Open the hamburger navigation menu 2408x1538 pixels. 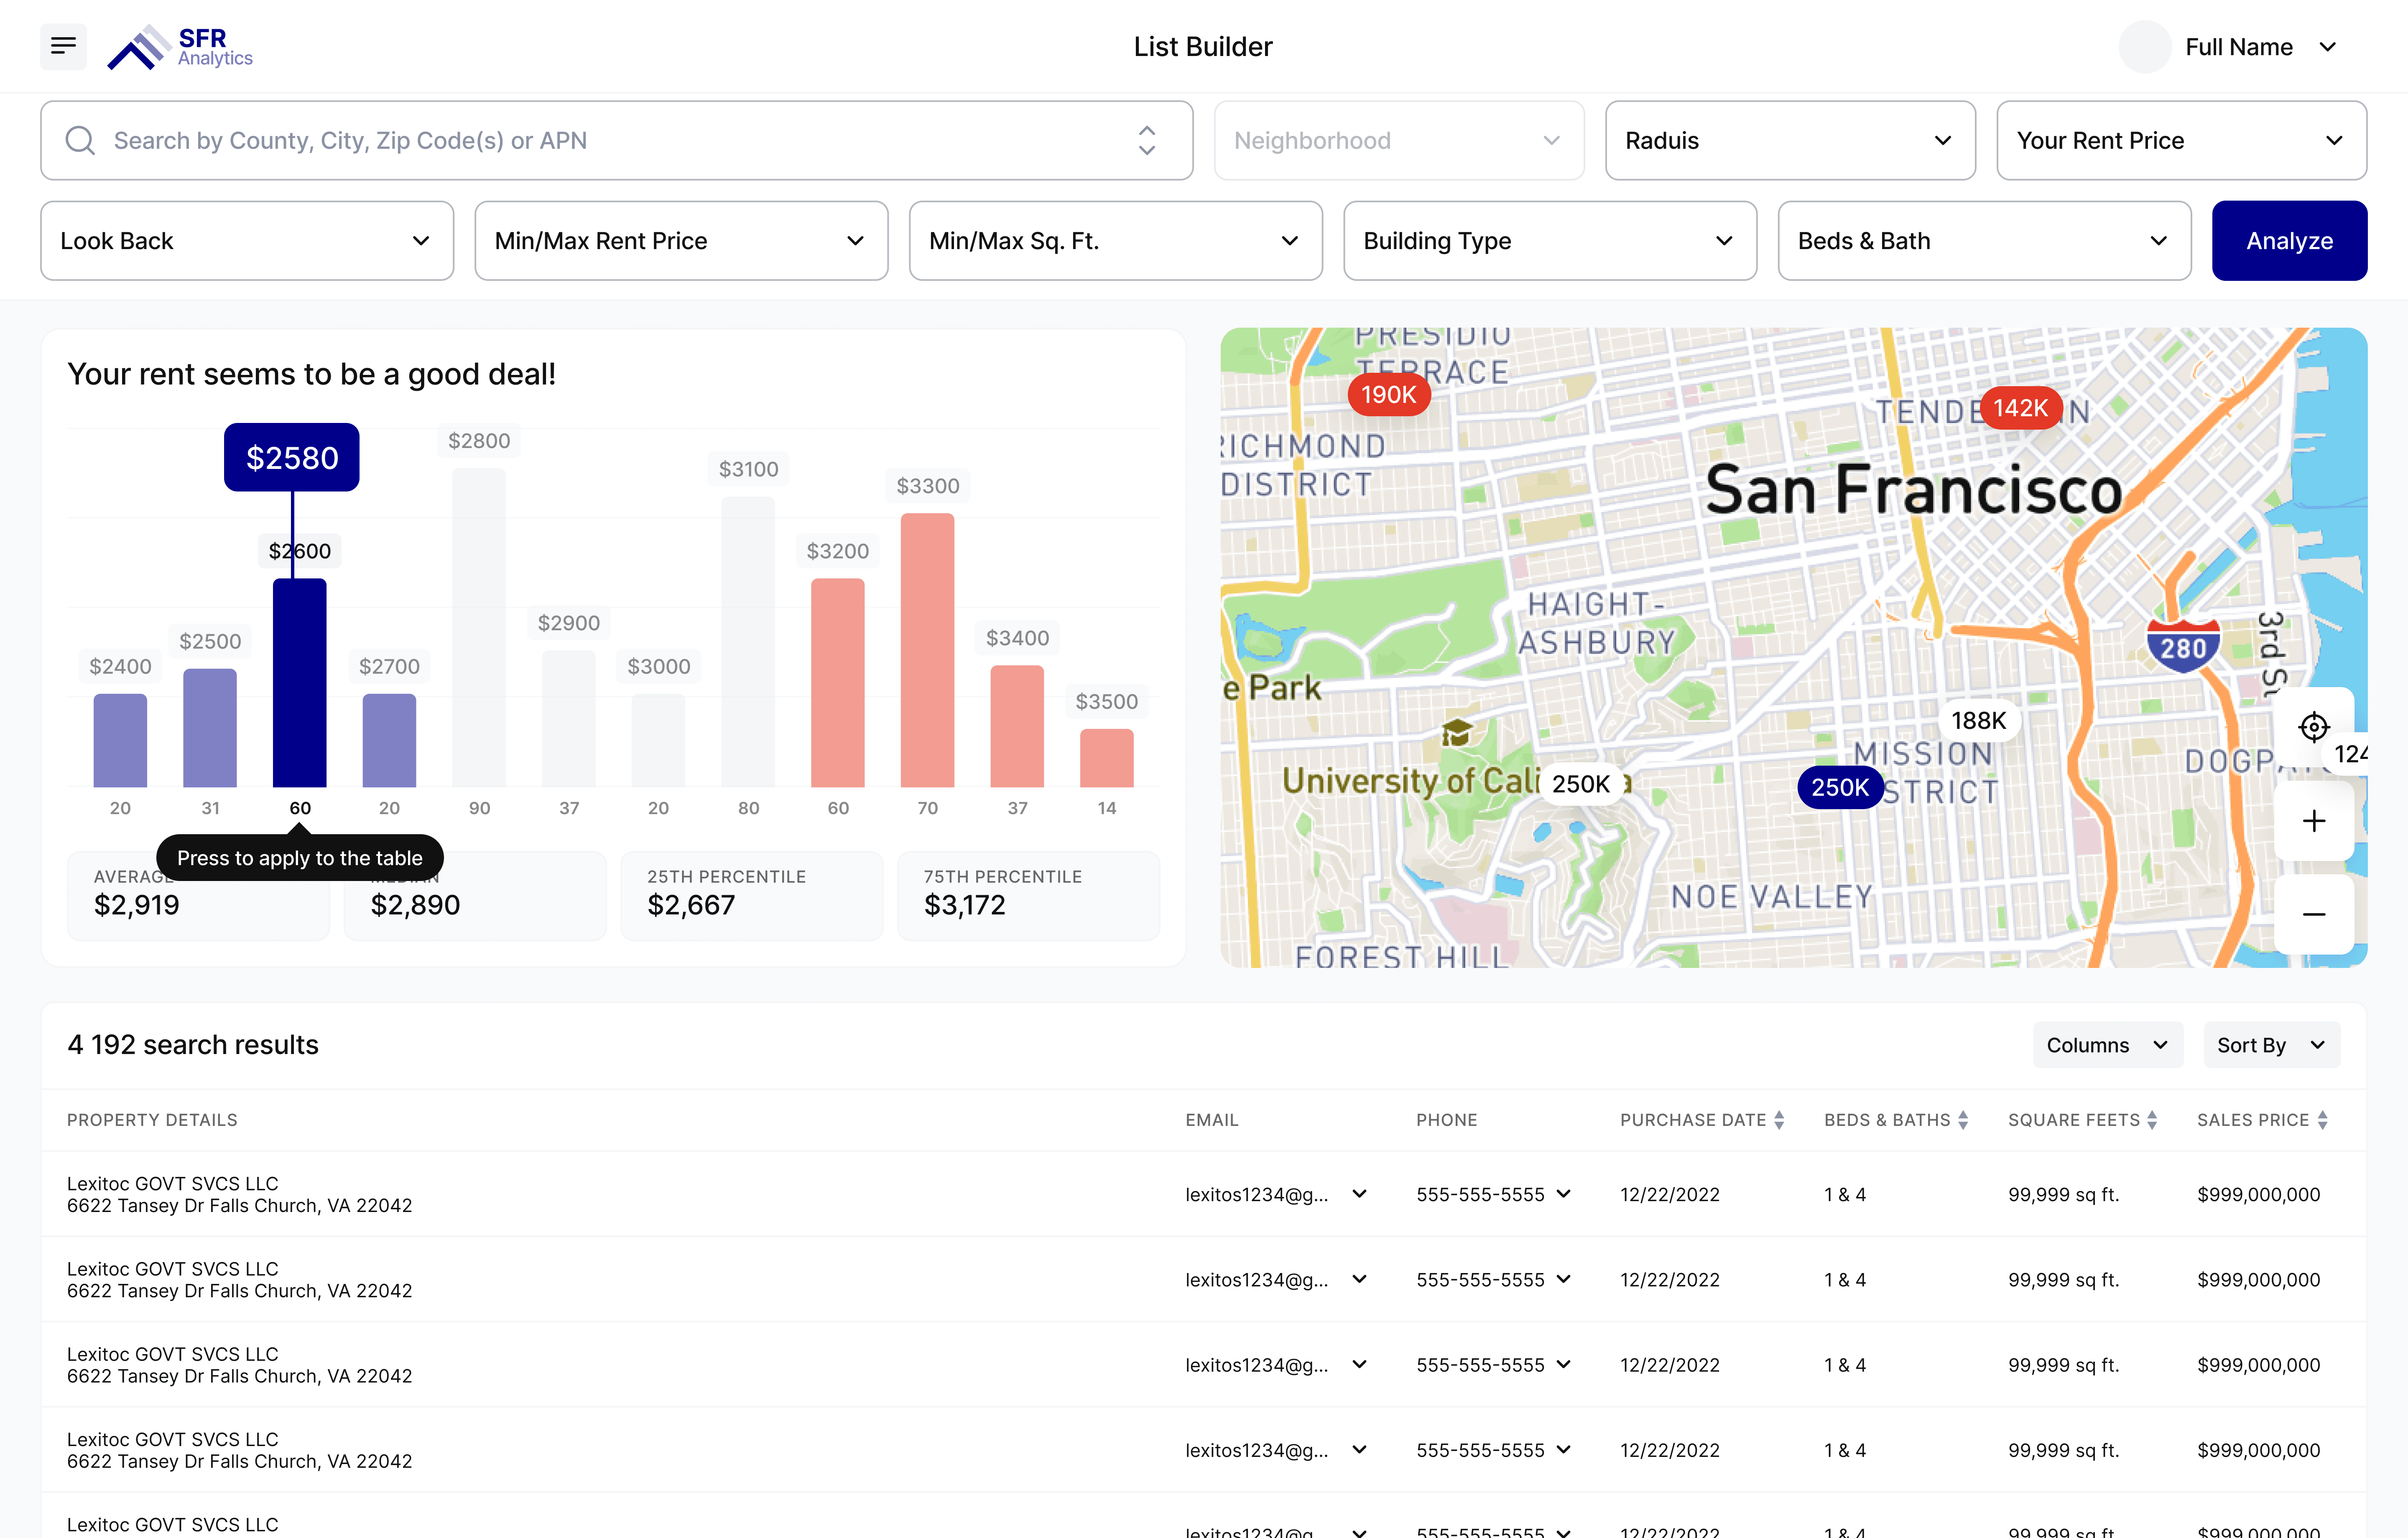(63, 46)
